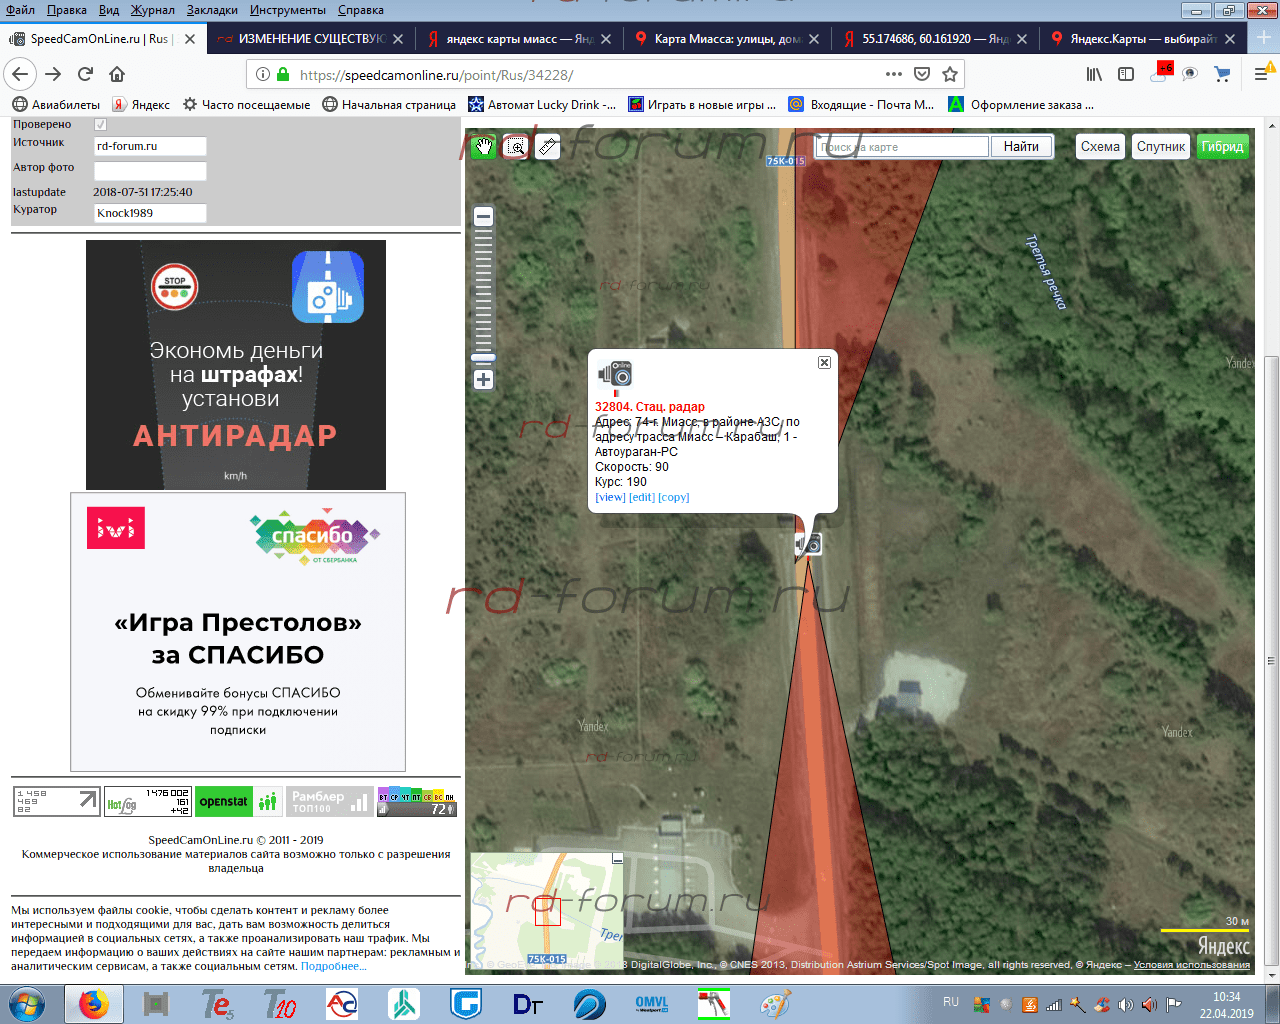Image resolution: width=1280 pixels, height=1024 pixels.
Task: Open the [view] link in popup
Action: coord(610,497)
